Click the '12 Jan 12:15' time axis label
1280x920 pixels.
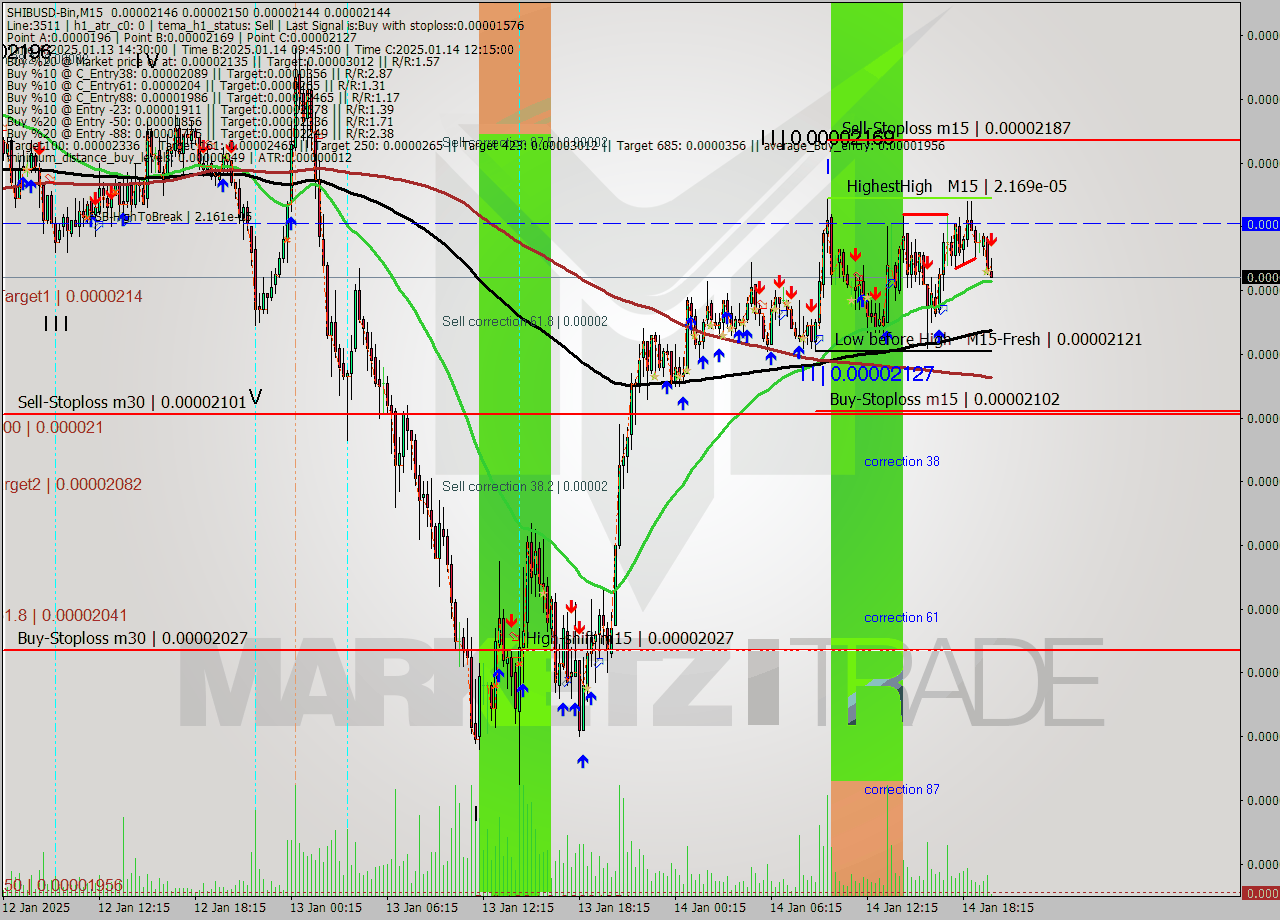click(133, 908)
